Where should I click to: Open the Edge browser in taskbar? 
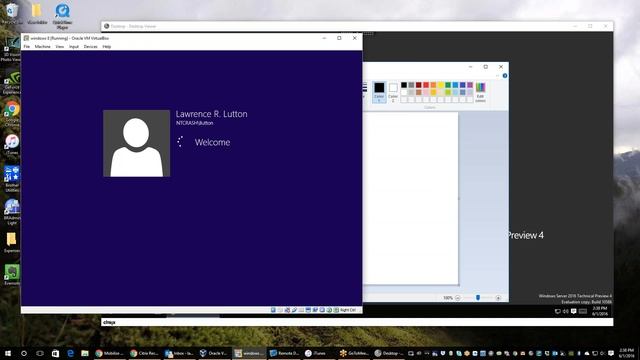pyautogui.click(x=70, y=353)
